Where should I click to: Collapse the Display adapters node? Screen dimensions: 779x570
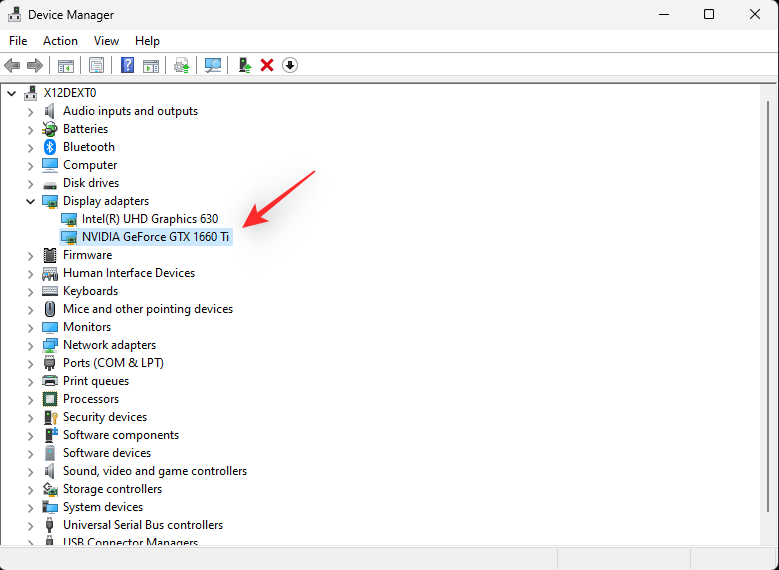pyautogui.click(x=30, y=201)
